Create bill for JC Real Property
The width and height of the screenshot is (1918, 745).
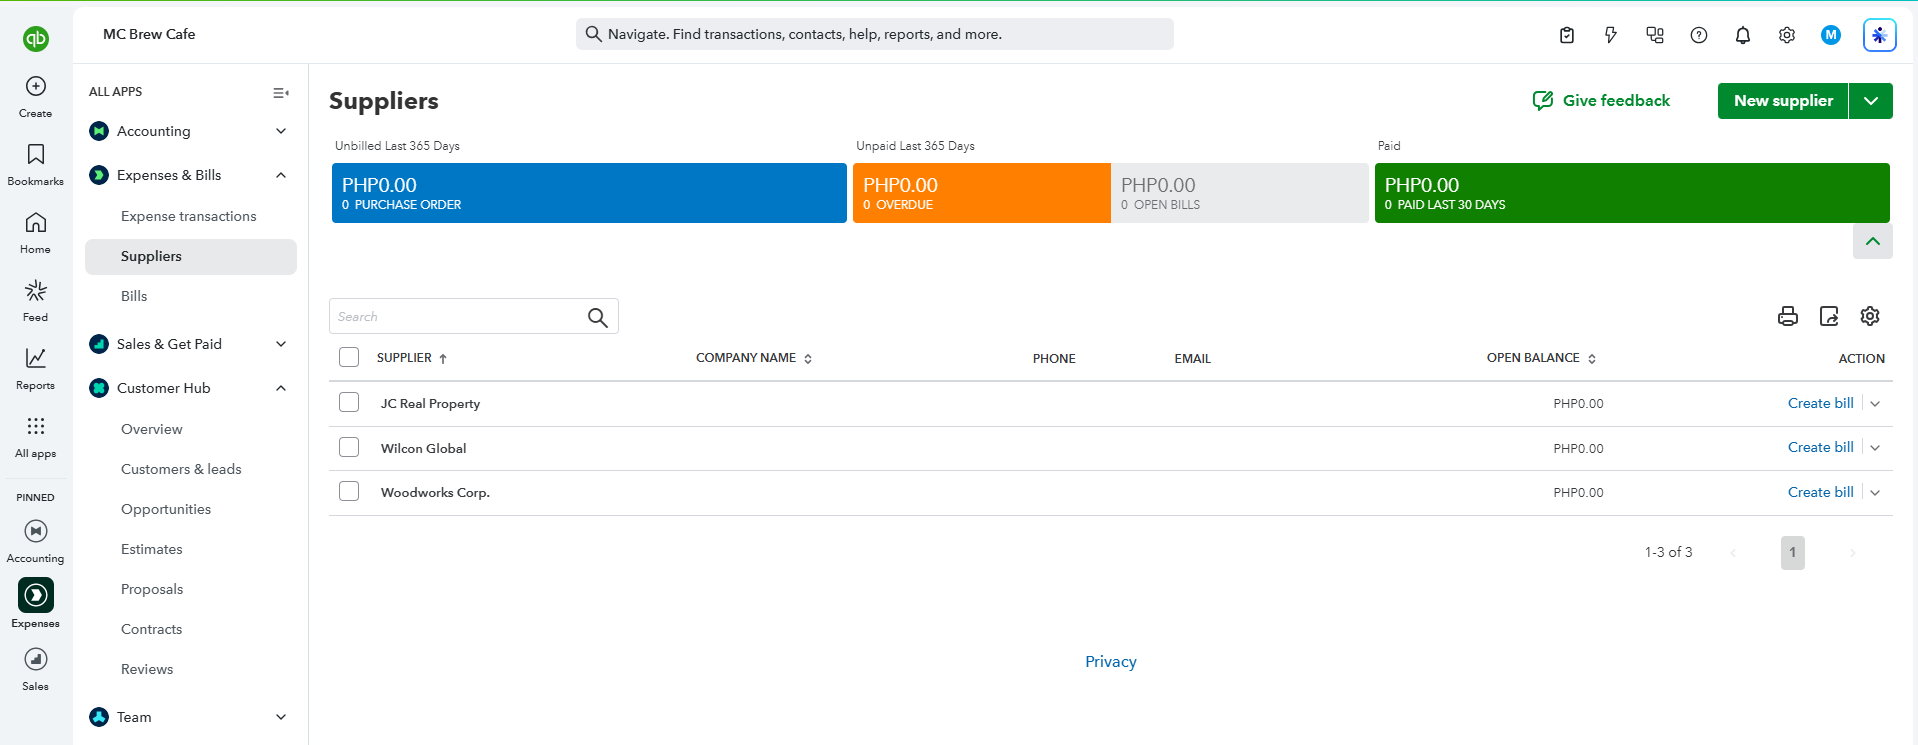tap(1820, 403)
